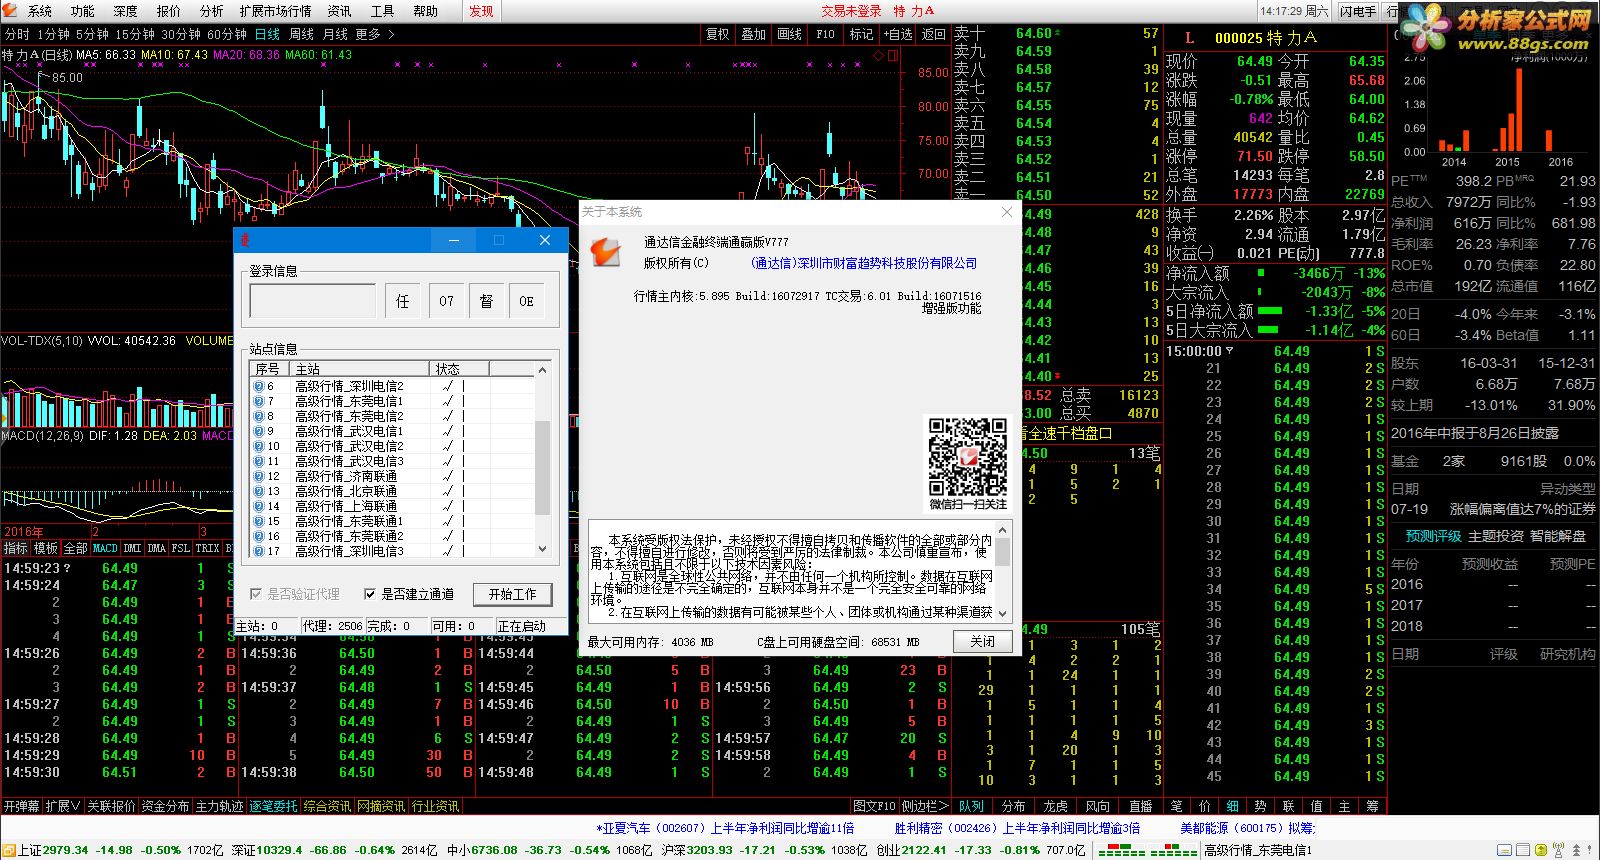Toggle the 是否验证代理 checkbox
1600x860 pixels.
click(x=256, y=594)
